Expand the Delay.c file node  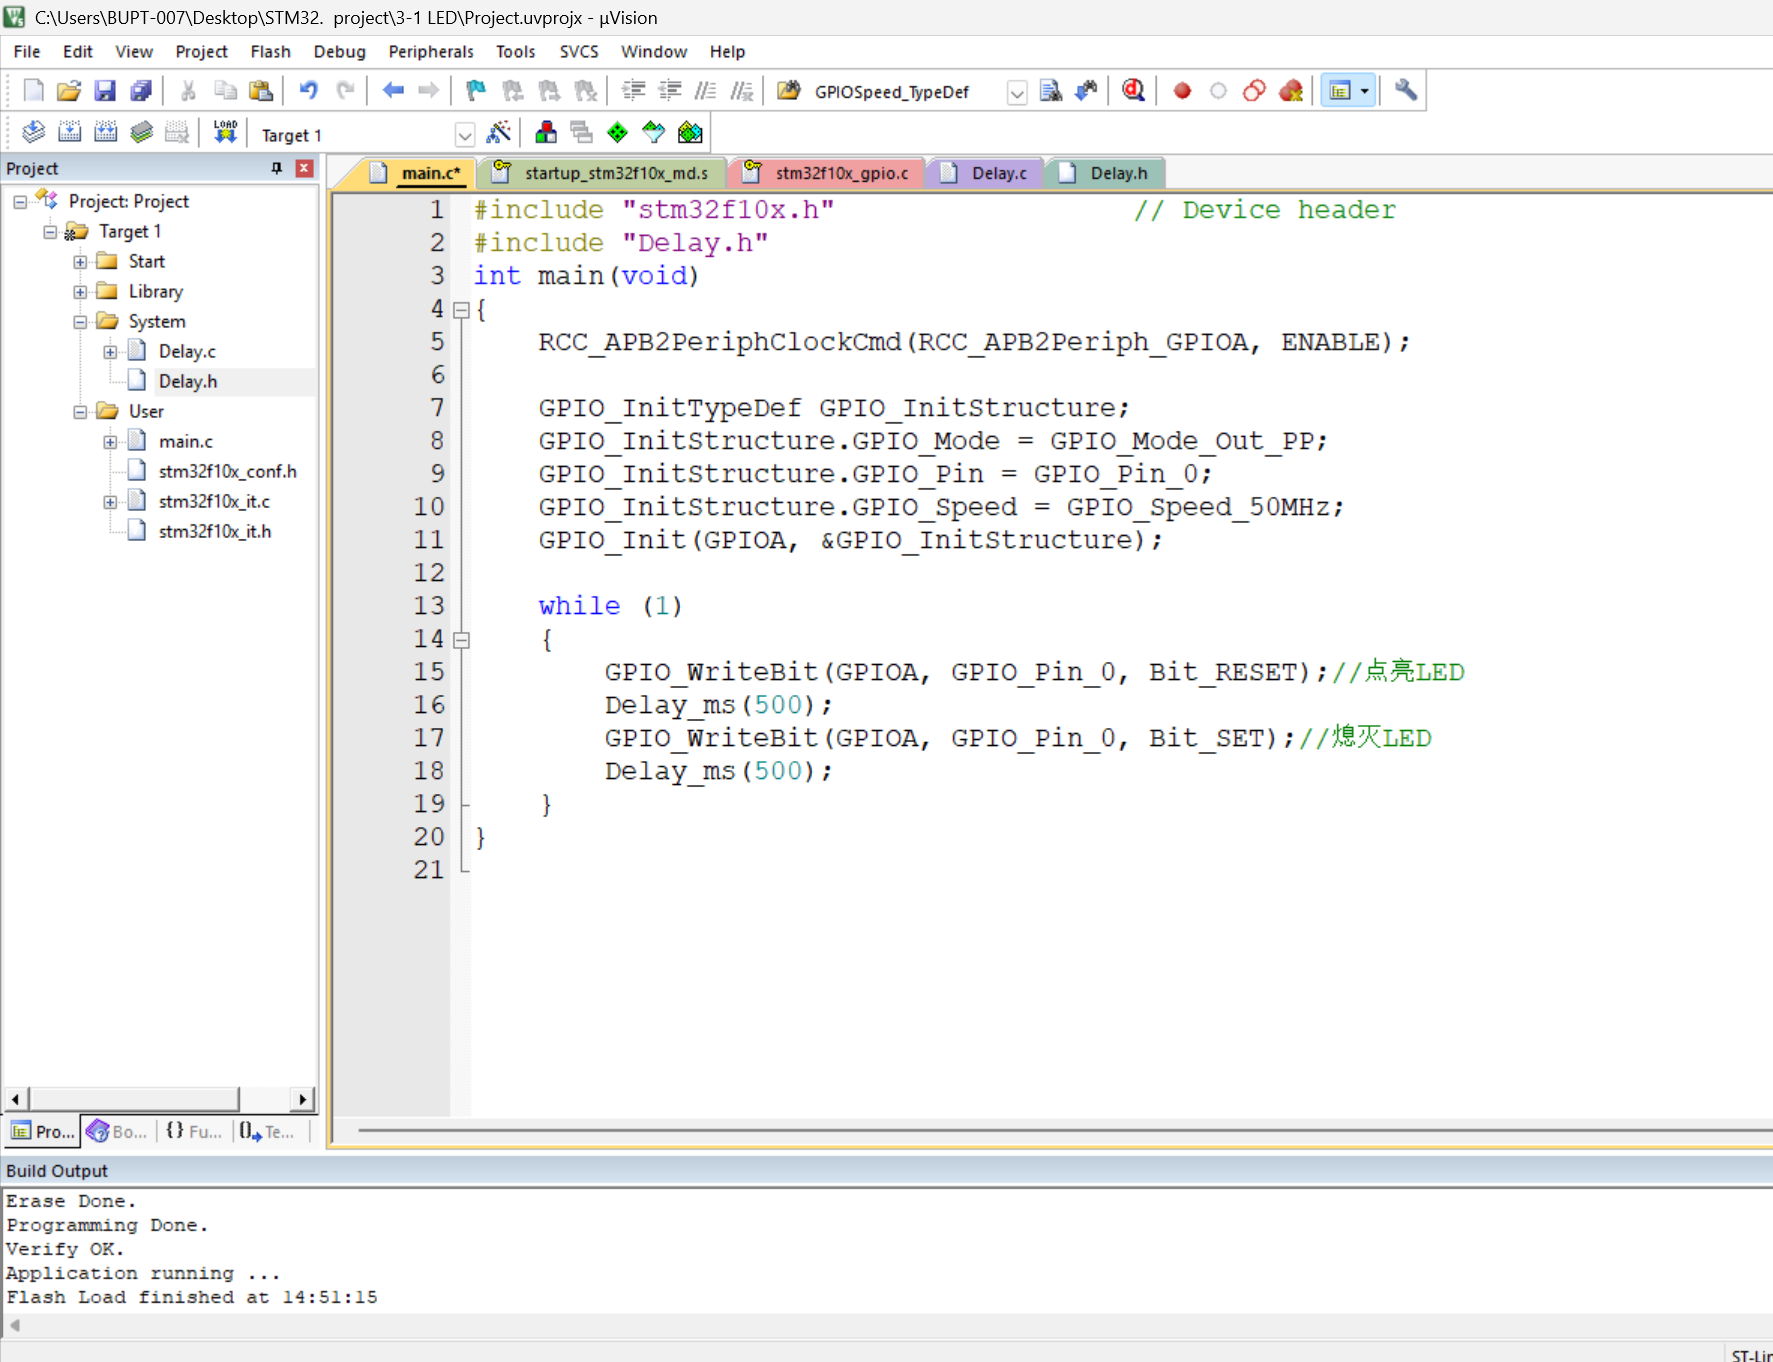tap(110, 352)
